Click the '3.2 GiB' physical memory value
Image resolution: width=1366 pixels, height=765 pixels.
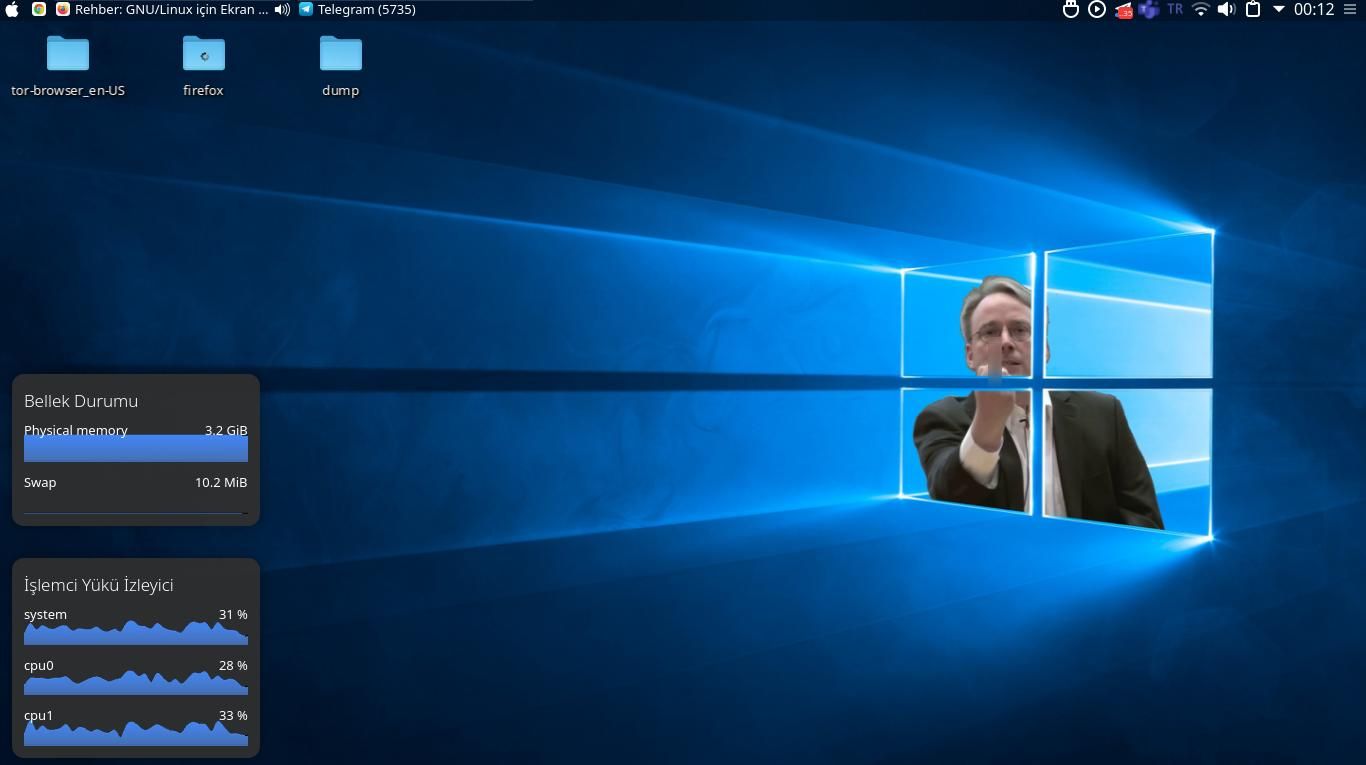pos(226,430)
